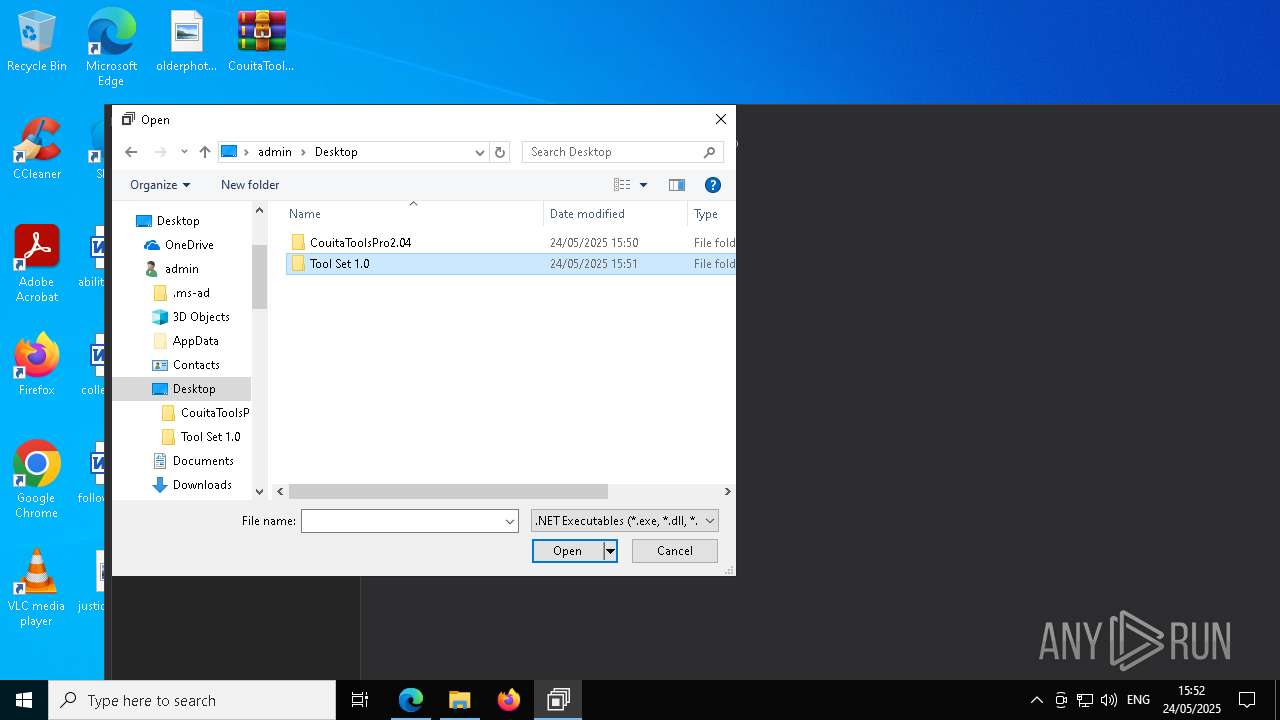The height and width of the screenshot is (720, 1280).
Task: Click navigation pane scroll-down arrow
Action: (260, 492)
